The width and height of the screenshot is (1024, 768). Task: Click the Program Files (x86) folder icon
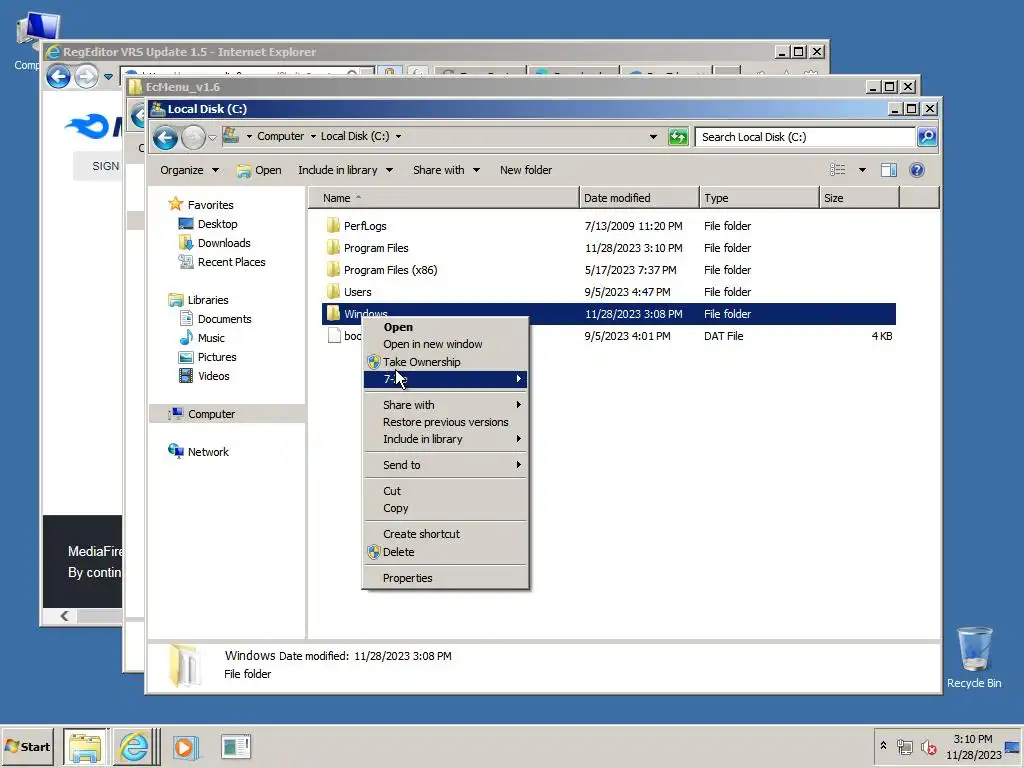pyautogui.click(x=333, y=270)
